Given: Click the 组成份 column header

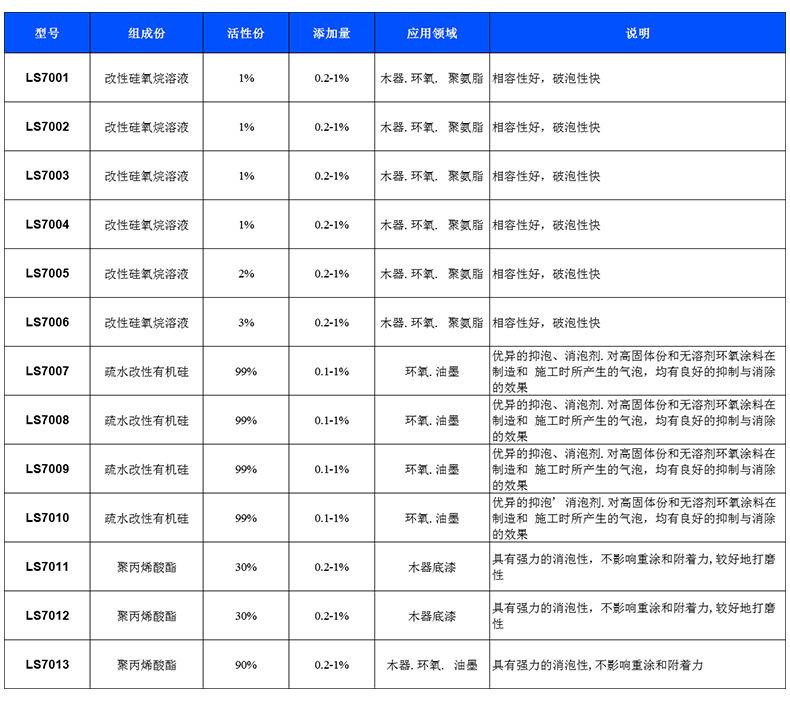Looking at the screenshot, I should point(147,33).
